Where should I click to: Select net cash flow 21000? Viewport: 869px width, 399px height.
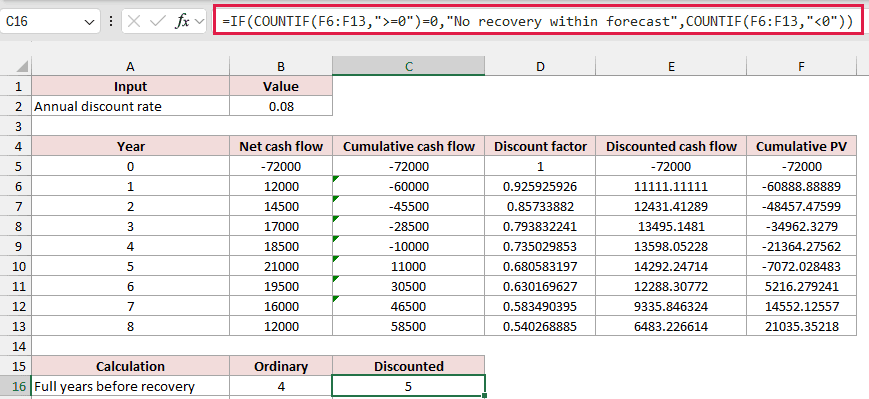click(281, 266)
